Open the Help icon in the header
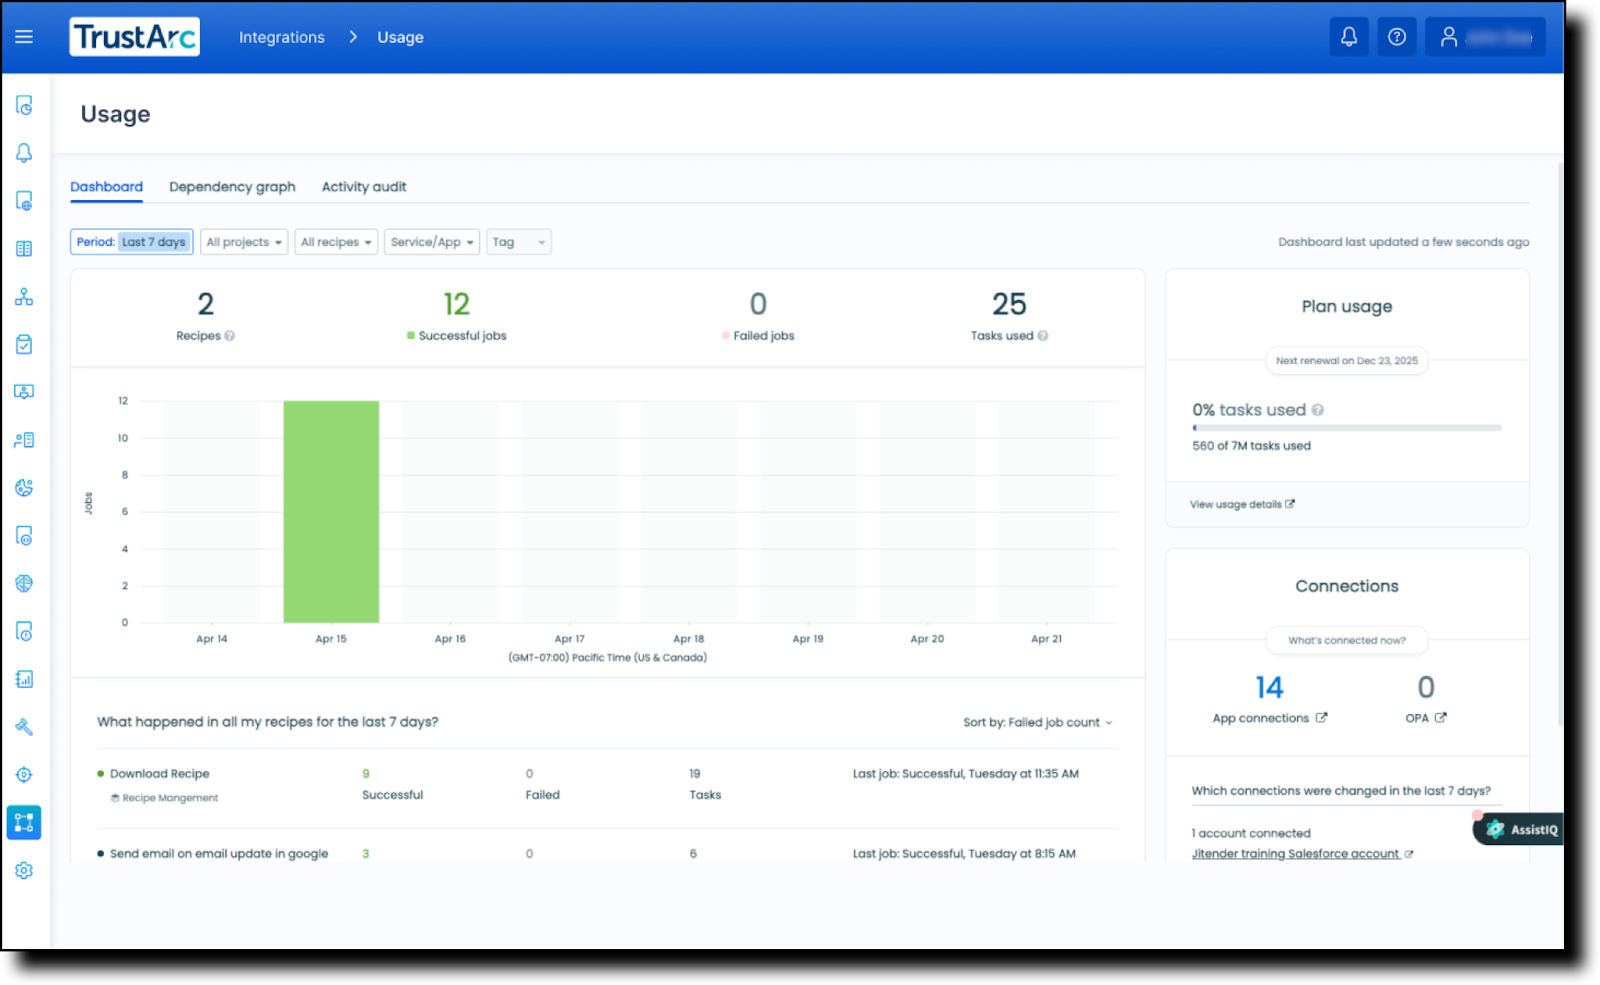 coord(1396,36)
